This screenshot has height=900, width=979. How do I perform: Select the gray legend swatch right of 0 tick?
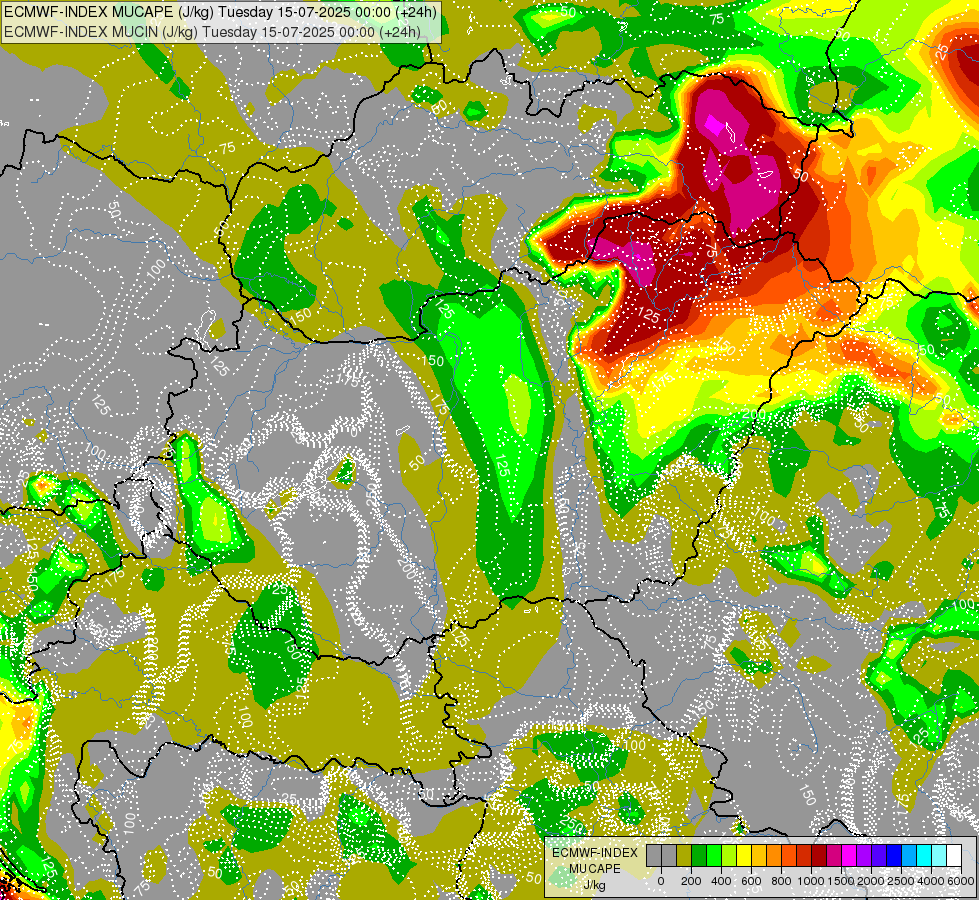click(x=669, y=855)
